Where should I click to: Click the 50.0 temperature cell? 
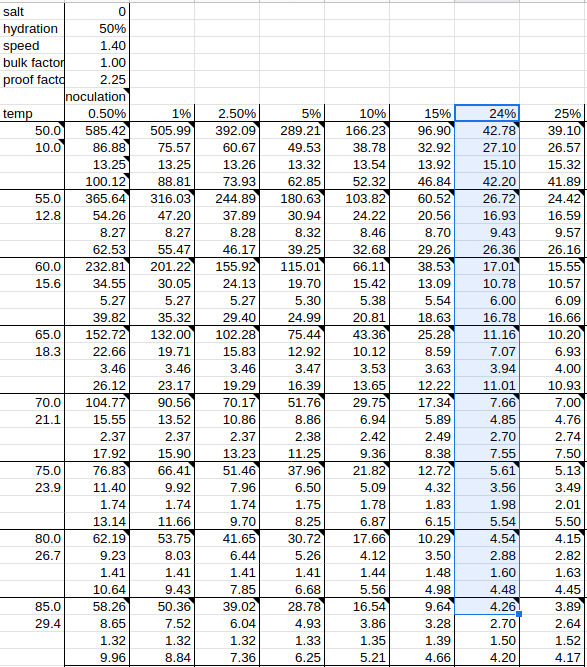[32, 131]
